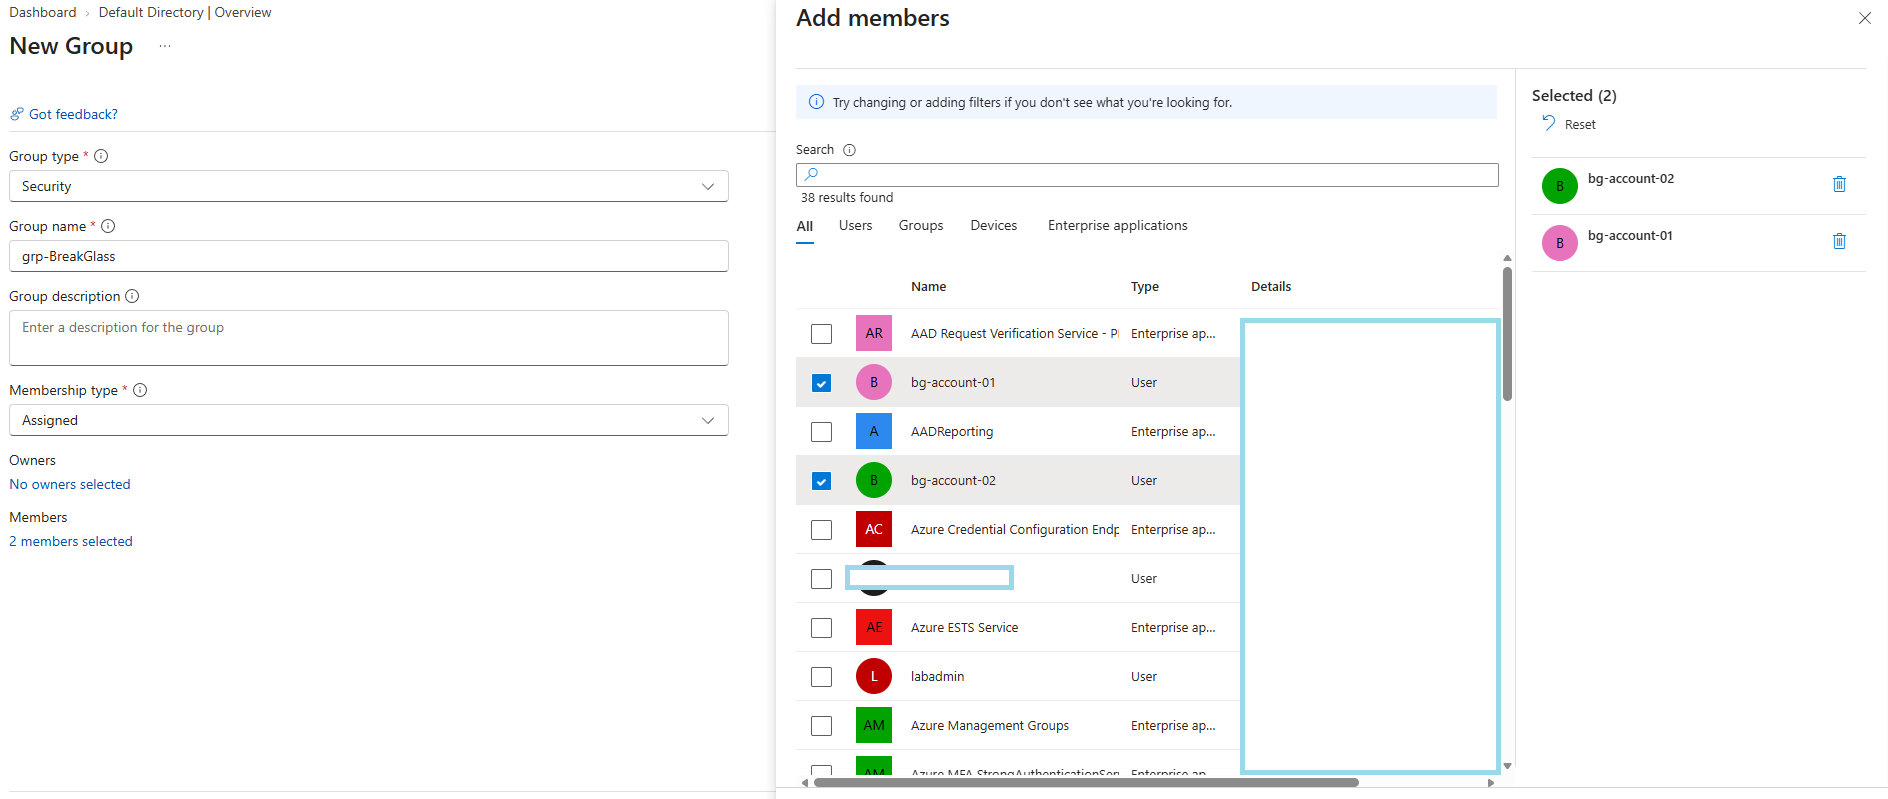Image resolution: width=1888 pixels, height=799 pixels.
Task: Uncheck the bg-account-02 checkbox
Action: 821,480
